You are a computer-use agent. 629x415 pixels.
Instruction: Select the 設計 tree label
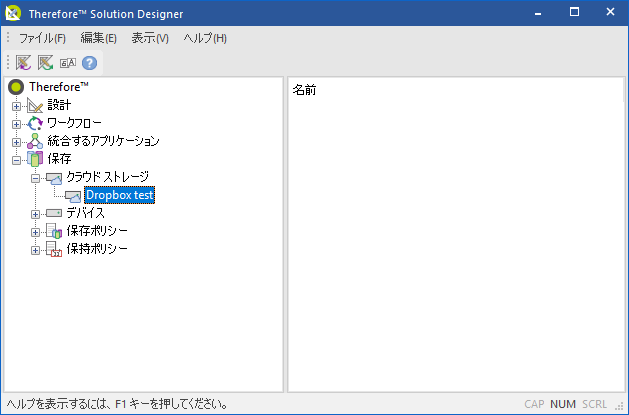pos(59,105)
